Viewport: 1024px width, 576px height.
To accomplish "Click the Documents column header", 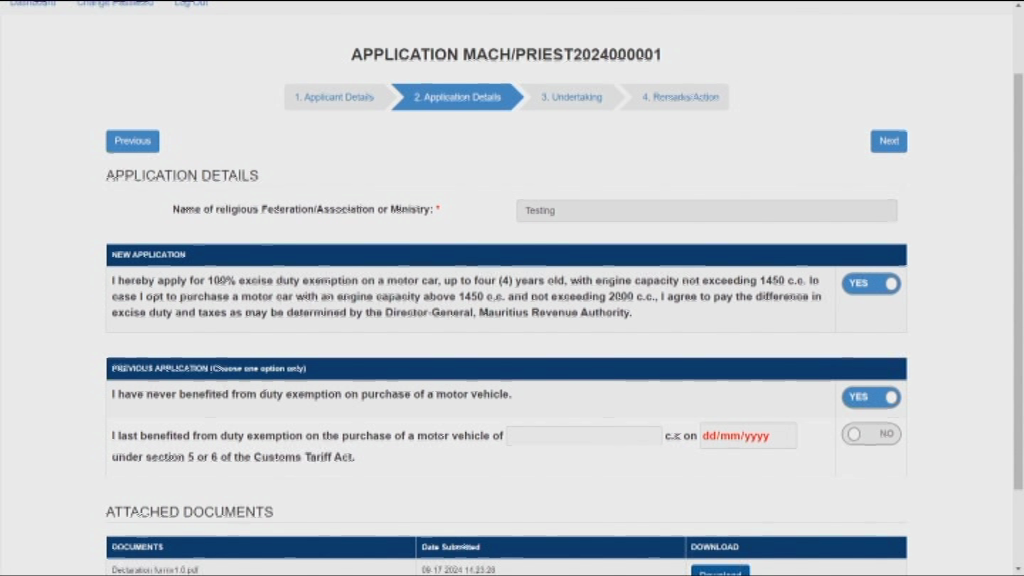I will pyautogui.click(x=138, y=547).
